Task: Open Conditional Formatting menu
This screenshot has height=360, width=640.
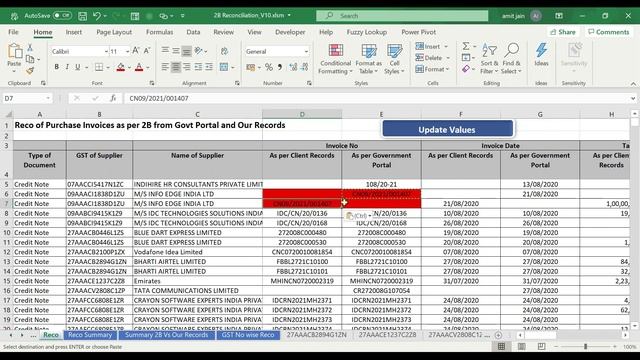Action: click(x=335, y=59)
